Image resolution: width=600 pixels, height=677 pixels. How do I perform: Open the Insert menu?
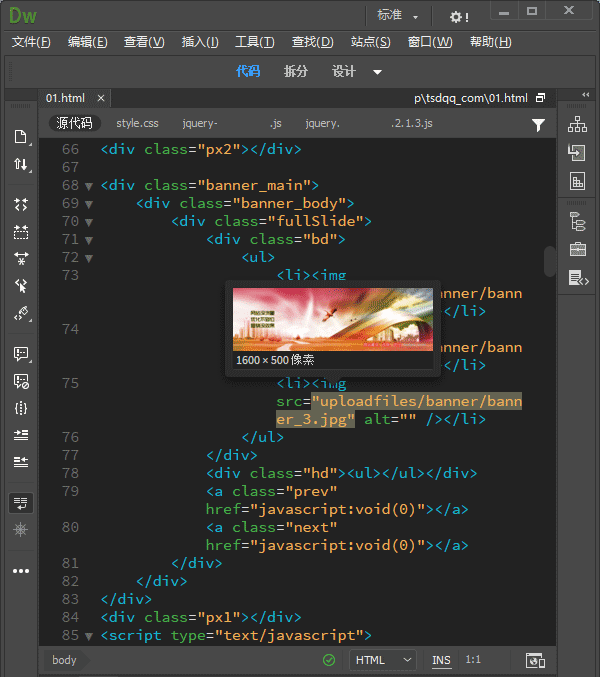point(200,42)
